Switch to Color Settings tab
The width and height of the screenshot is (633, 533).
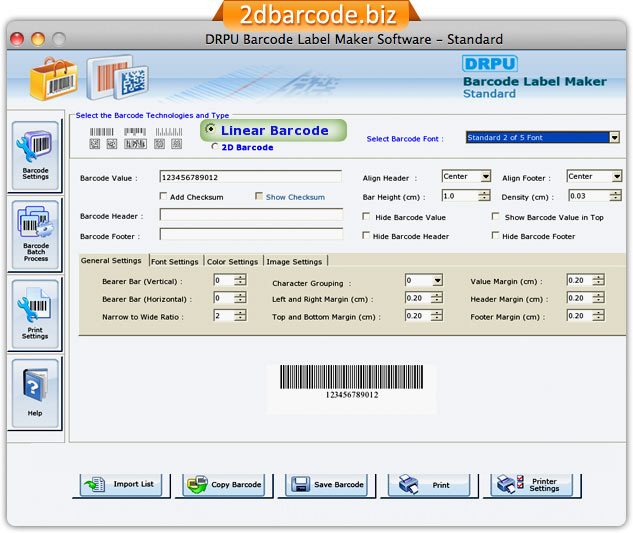233,262
